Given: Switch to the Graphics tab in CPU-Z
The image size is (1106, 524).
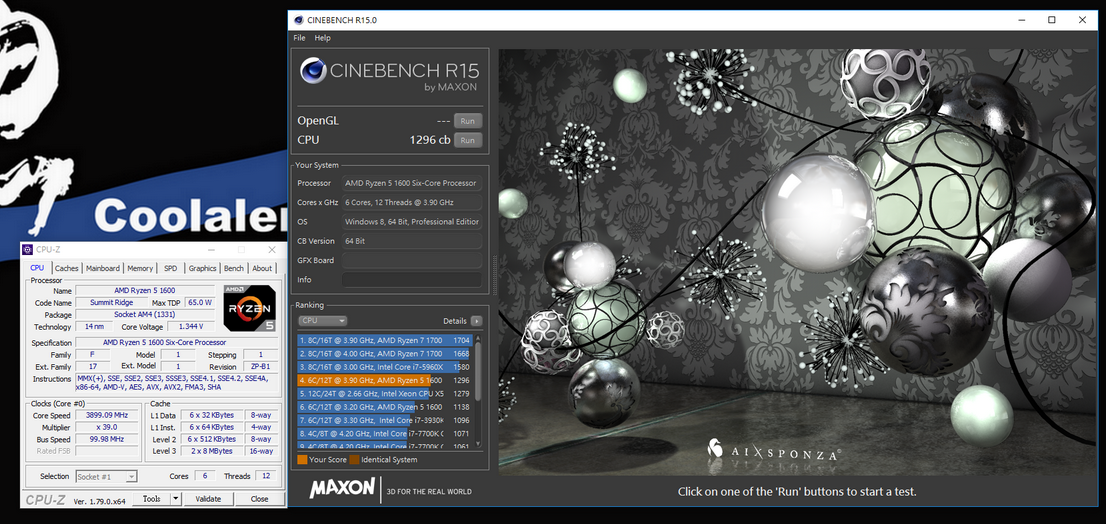Looking at the screenshot, I should (x=202, y=268).
